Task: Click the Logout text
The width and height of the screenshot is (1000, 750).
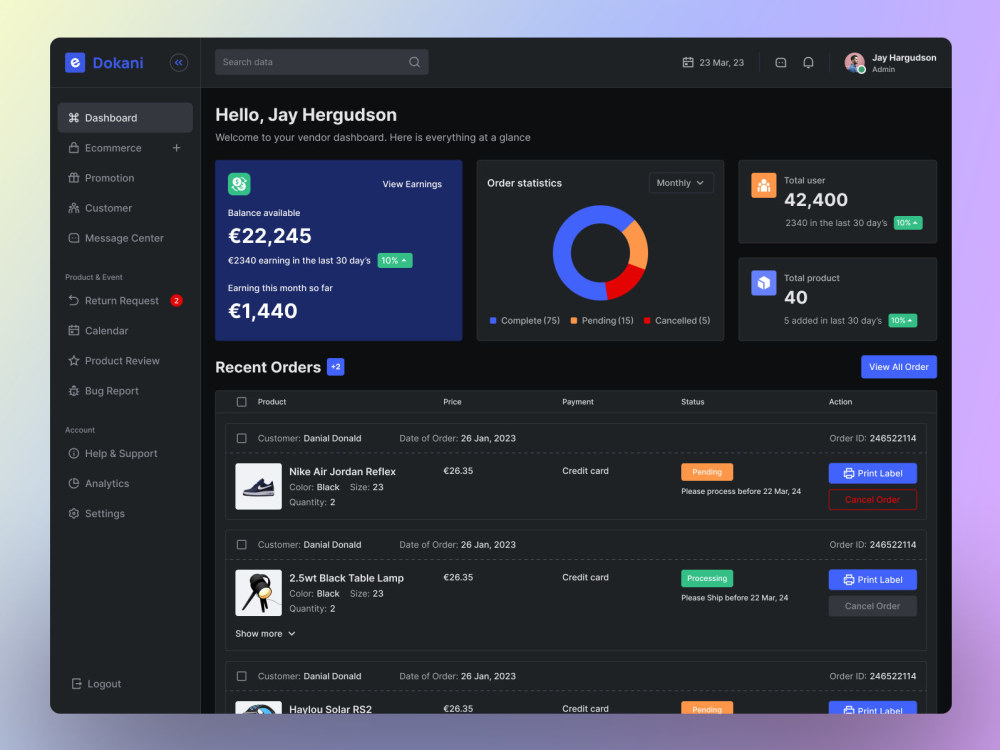Action: pos(104,684)
